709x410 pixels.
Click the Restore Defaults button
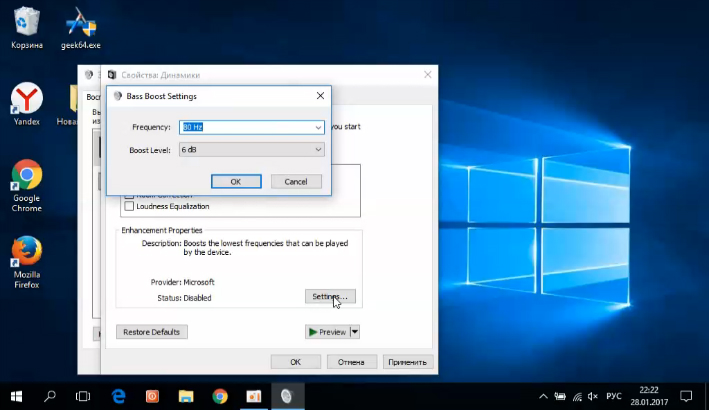click(152, 332)
